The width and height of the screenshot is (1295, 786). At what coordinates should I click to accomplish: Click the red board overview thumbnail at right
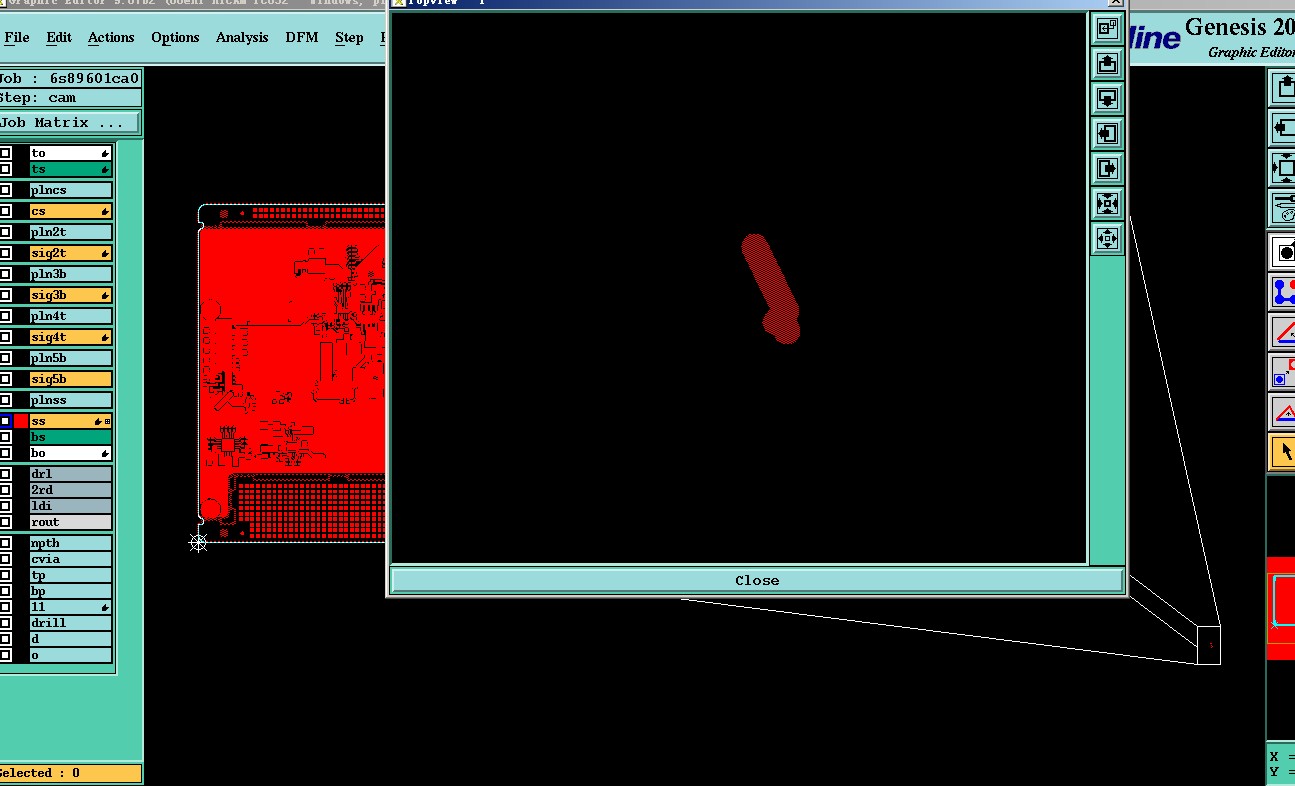coord(1281,608)
